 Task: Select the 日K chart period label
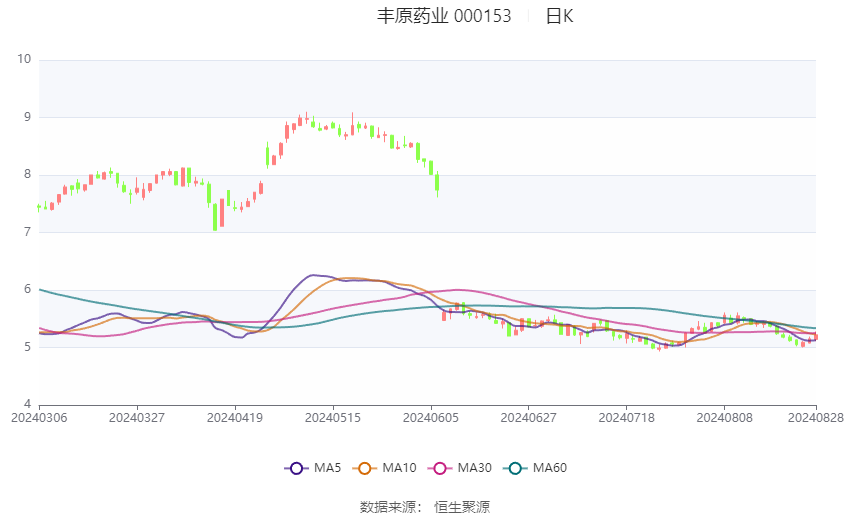559,16
